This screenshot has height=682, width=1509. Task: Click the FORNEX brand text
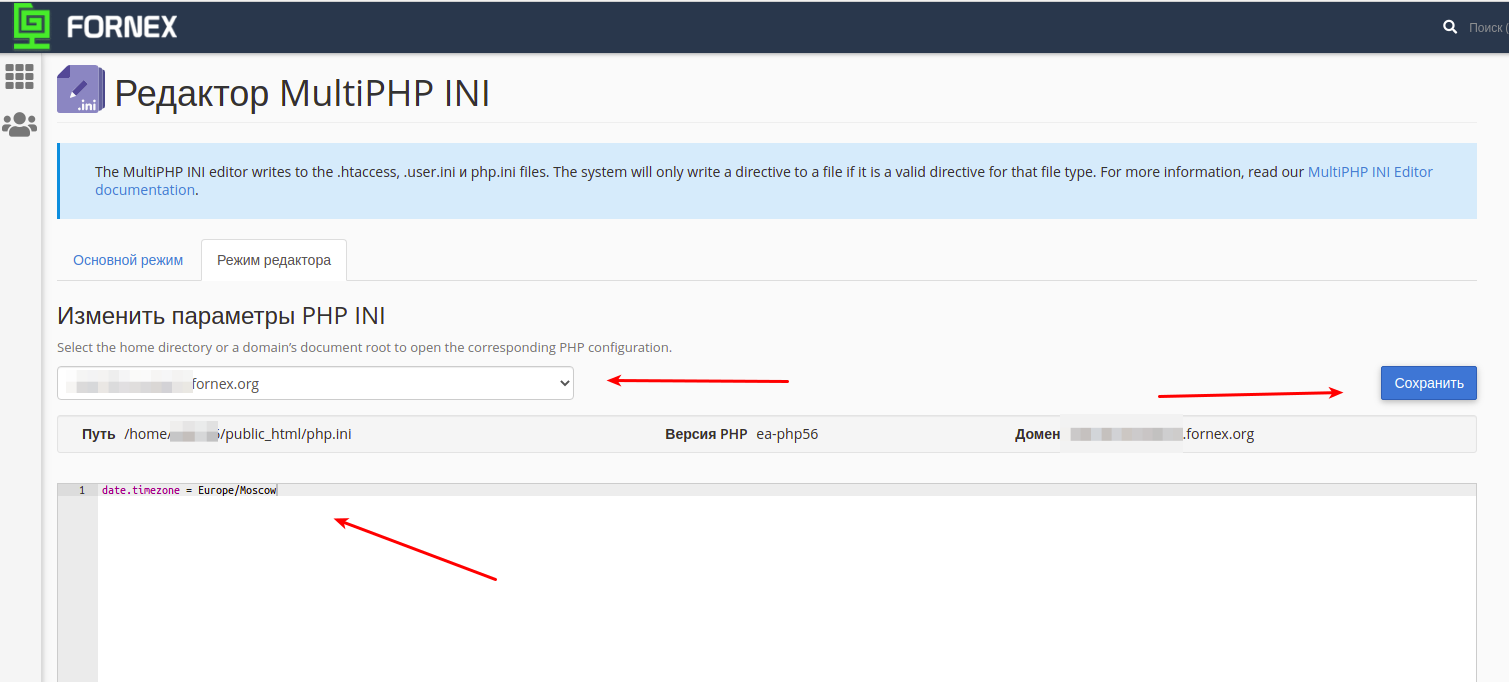(122, 27)
